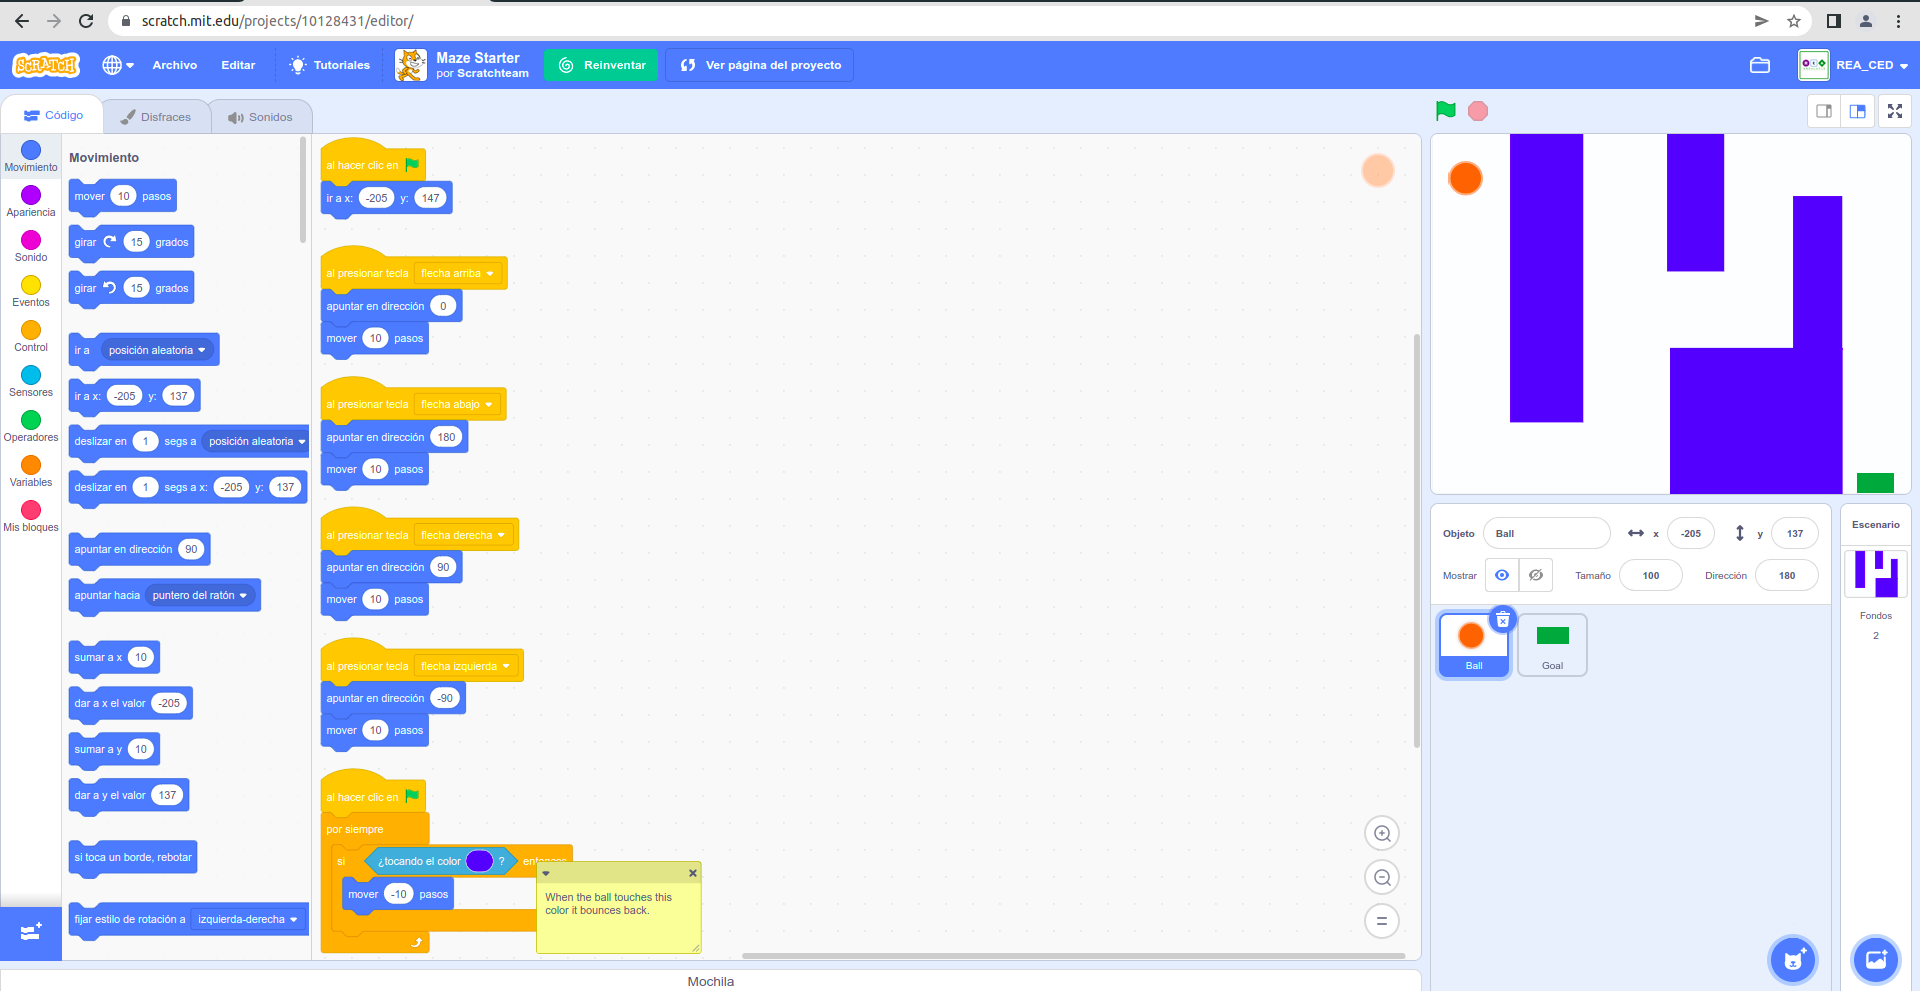
Task: Open the add extension button
Action: [x=31, y=932]
